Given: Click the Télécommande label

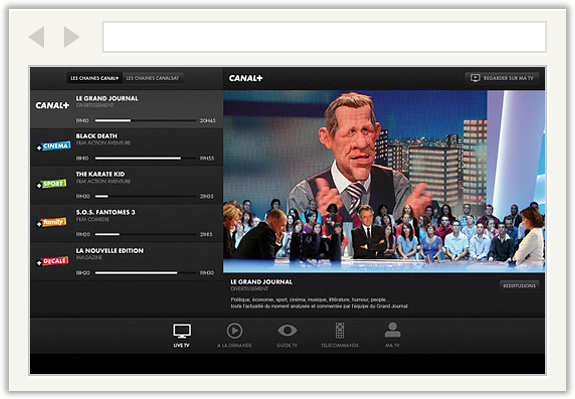Looking at the screenshot, I should (x=340, y=345).
